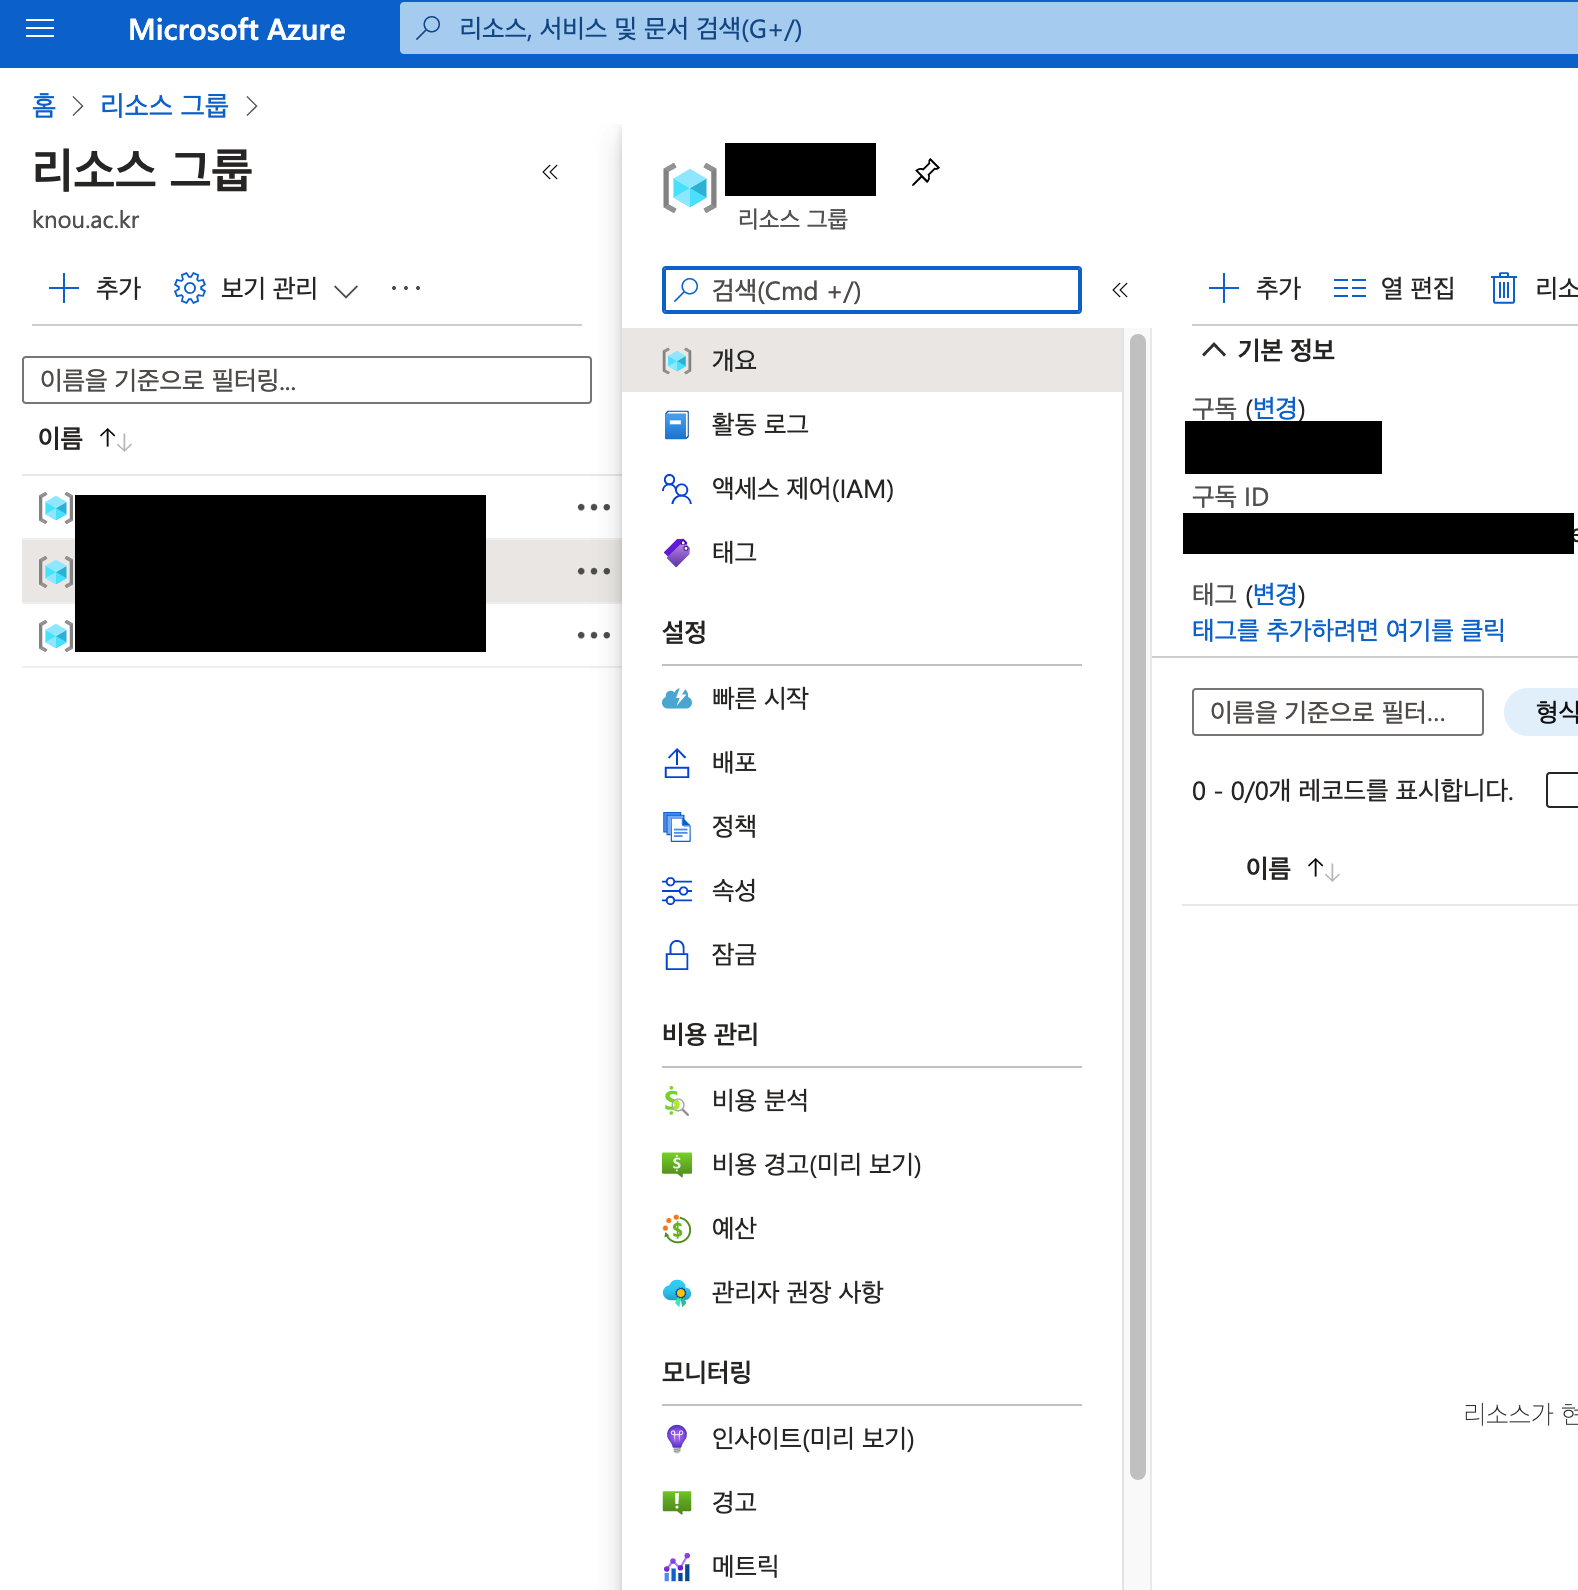The height and width of the screenshot is (1590, 1578).
Task: Collapse the resource menu sidebar
Action: (x=1120, y=290)
